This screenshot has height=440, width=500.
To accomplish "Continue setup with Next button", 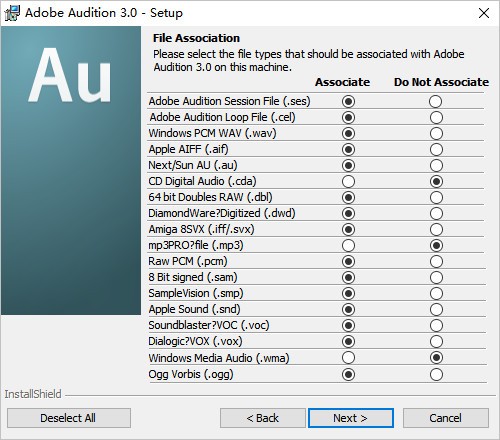I will tap(351, 418).
